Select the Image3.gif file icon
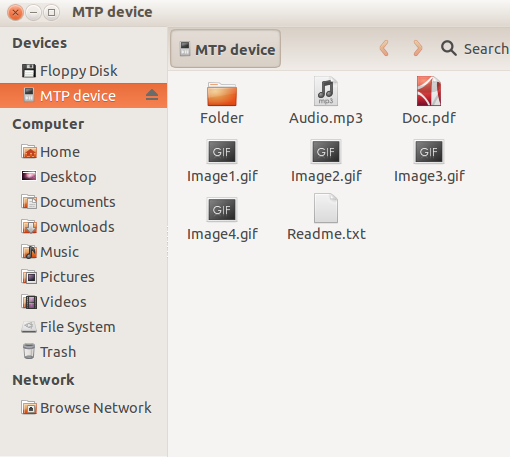Image resolution: width=510 pixels, height=457 pixels. 429,152
